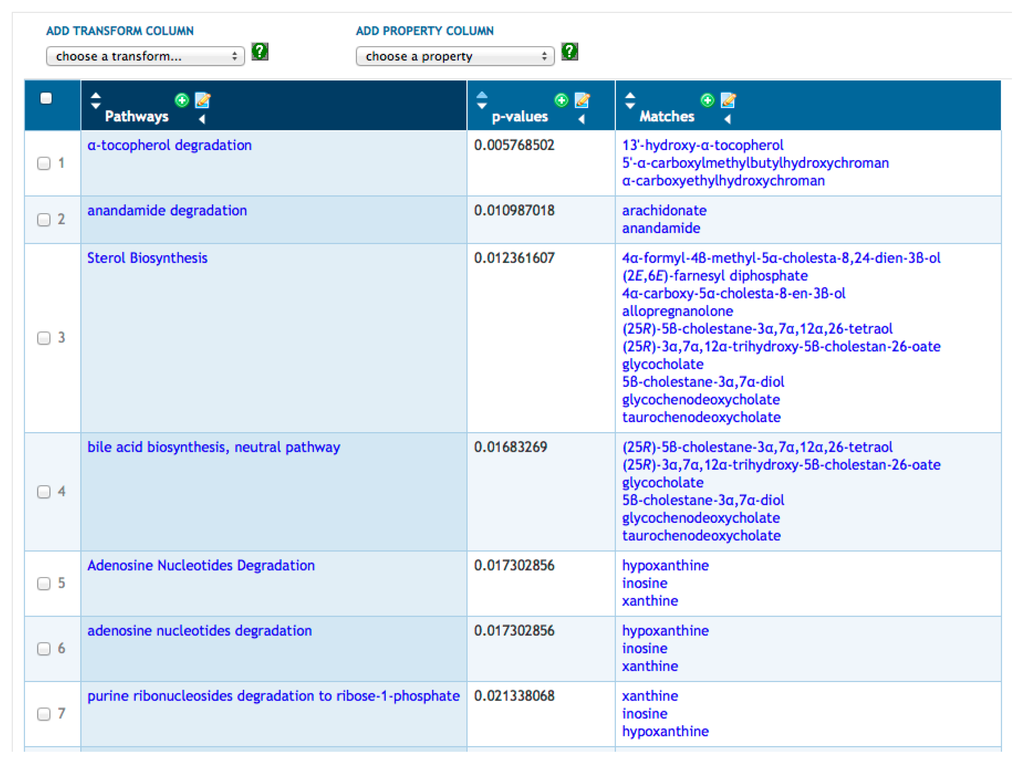Open the anandamide degradation pathway link

[166, 211]
